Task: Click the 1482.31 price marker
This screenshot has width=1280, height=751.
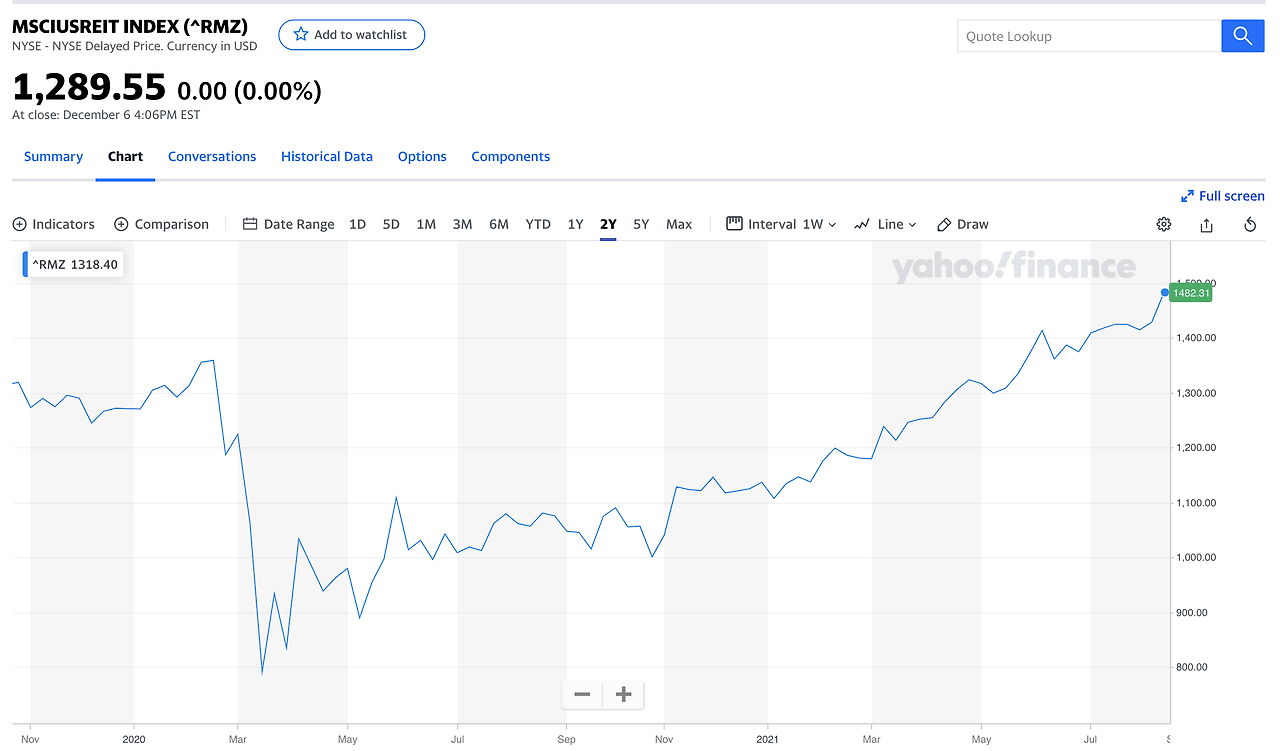Action: click(1191, 293)
